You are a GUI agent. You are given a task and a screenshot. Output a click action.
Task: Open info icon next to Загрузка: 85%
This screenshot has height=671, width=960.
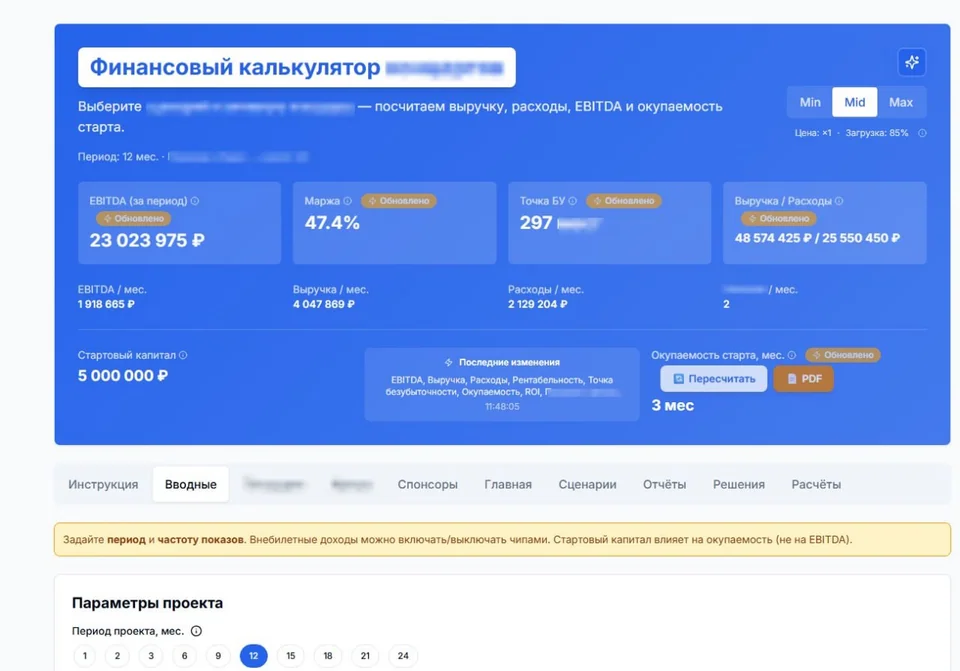click(x=922, y=133)
